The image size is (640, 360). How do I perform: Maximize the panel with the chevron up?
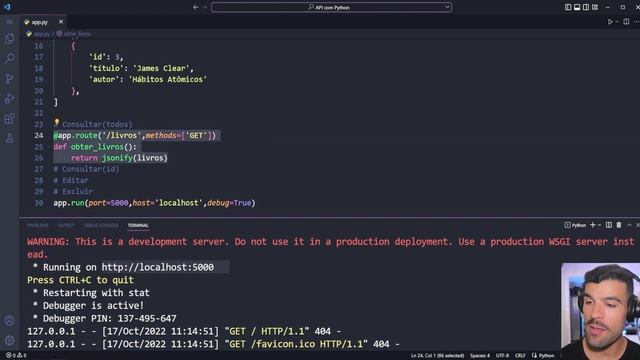click(629, 225)
